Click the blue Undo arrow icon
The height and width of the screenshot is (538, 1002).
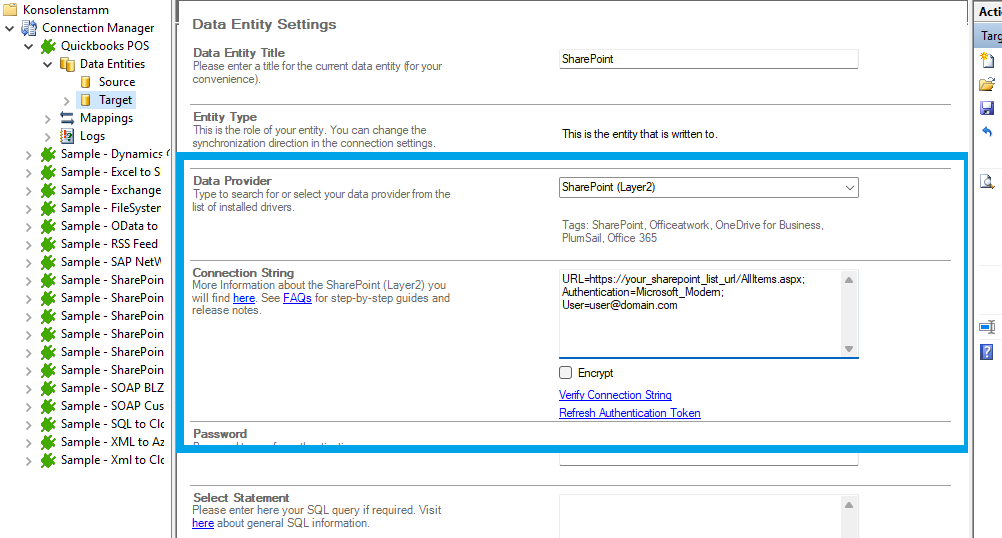click(987, 132)
